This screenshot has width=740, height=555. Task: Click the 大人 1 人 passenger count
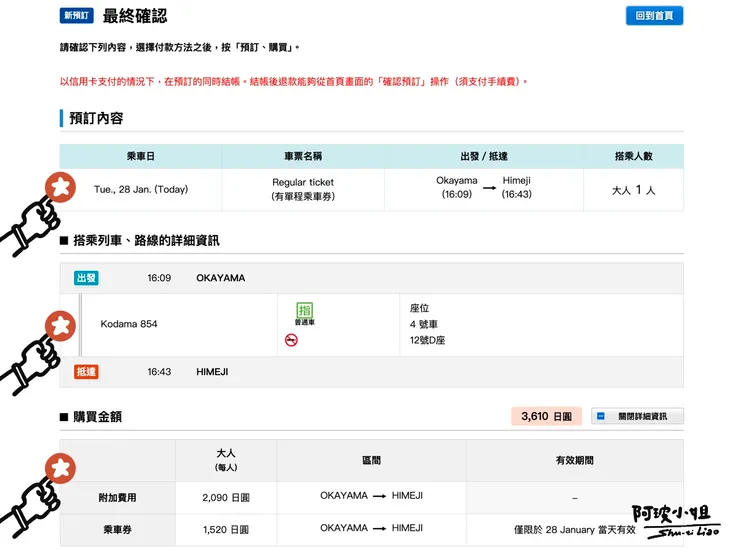[x=633, y=190]
